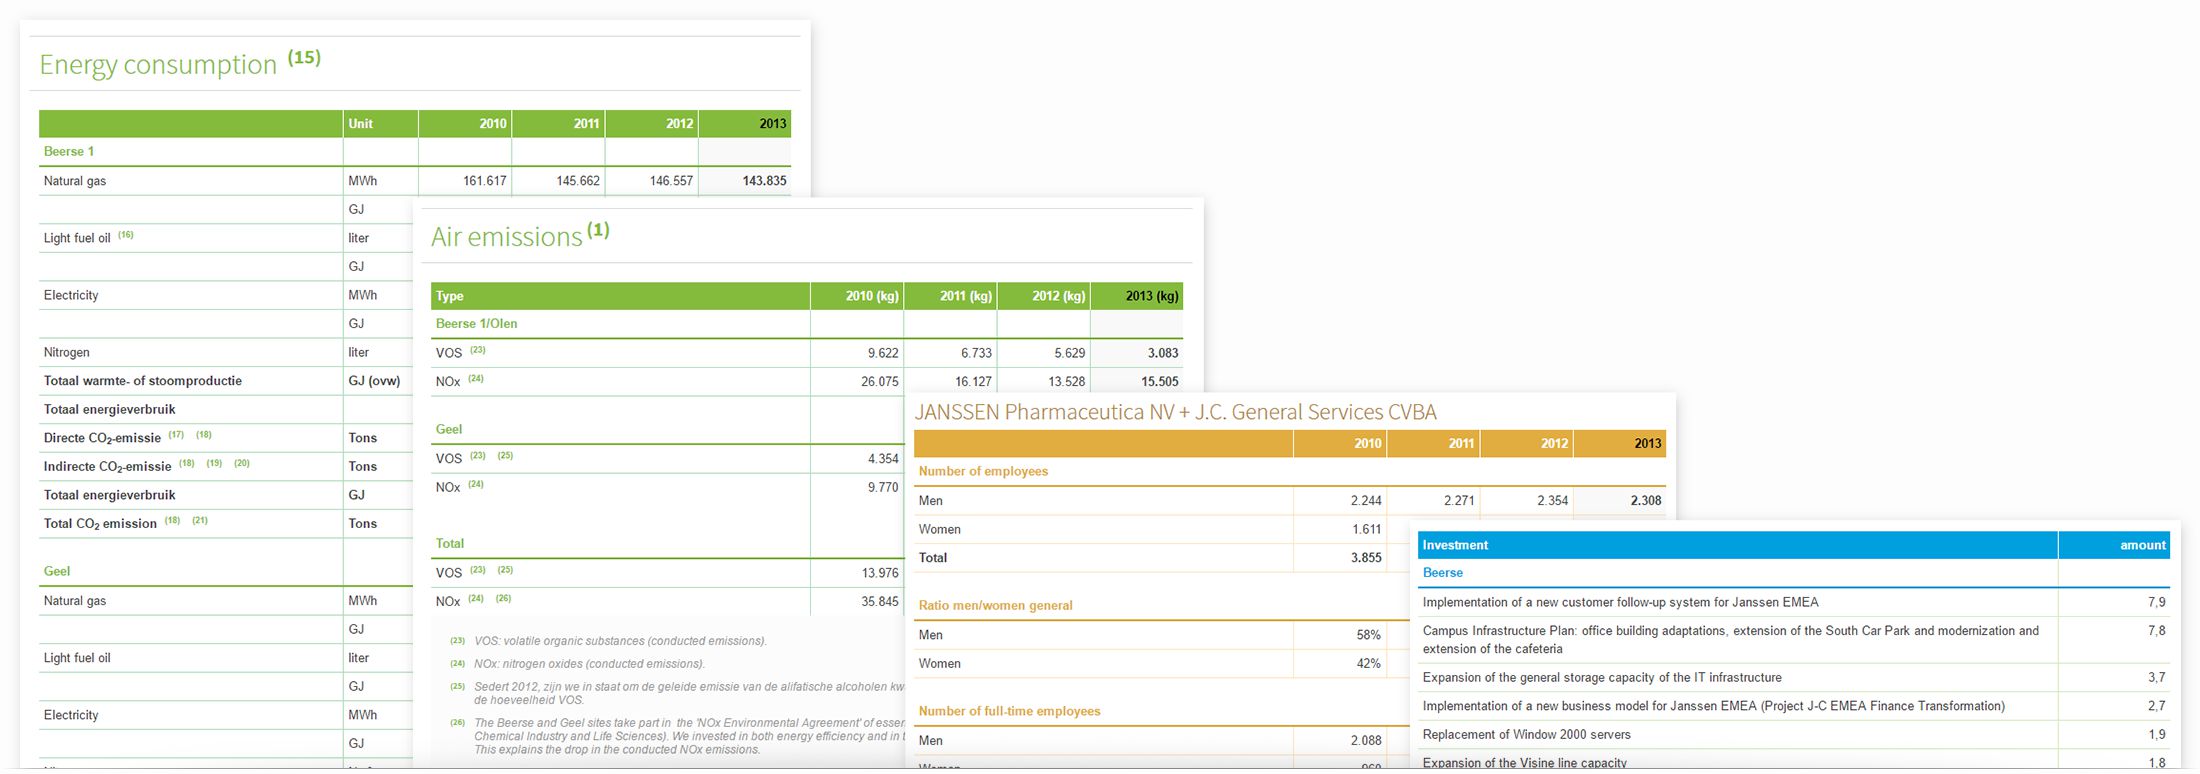
Task: Select the bold 2013 value 143.835
Action: (x=764, y=181)
